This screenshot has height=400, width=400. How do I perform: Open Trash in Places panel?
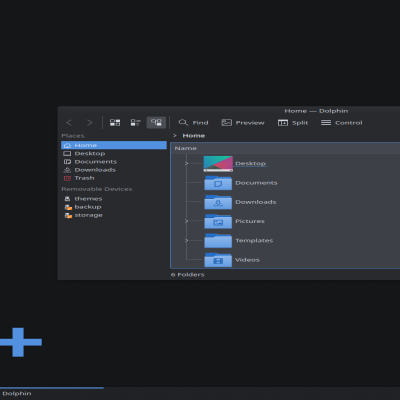(x=114, y=178)
